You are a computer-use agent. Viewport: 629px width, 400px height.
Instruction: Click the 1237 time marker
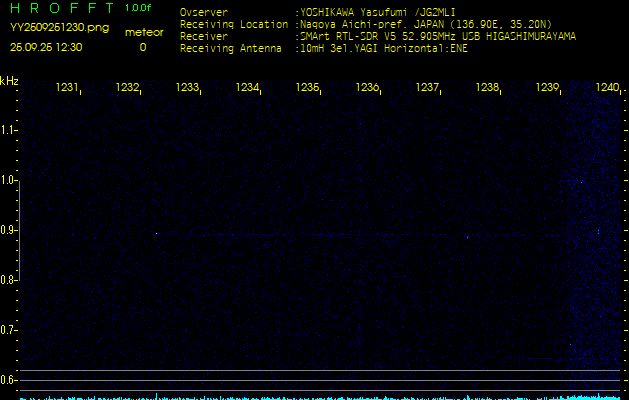coord(427,87)
